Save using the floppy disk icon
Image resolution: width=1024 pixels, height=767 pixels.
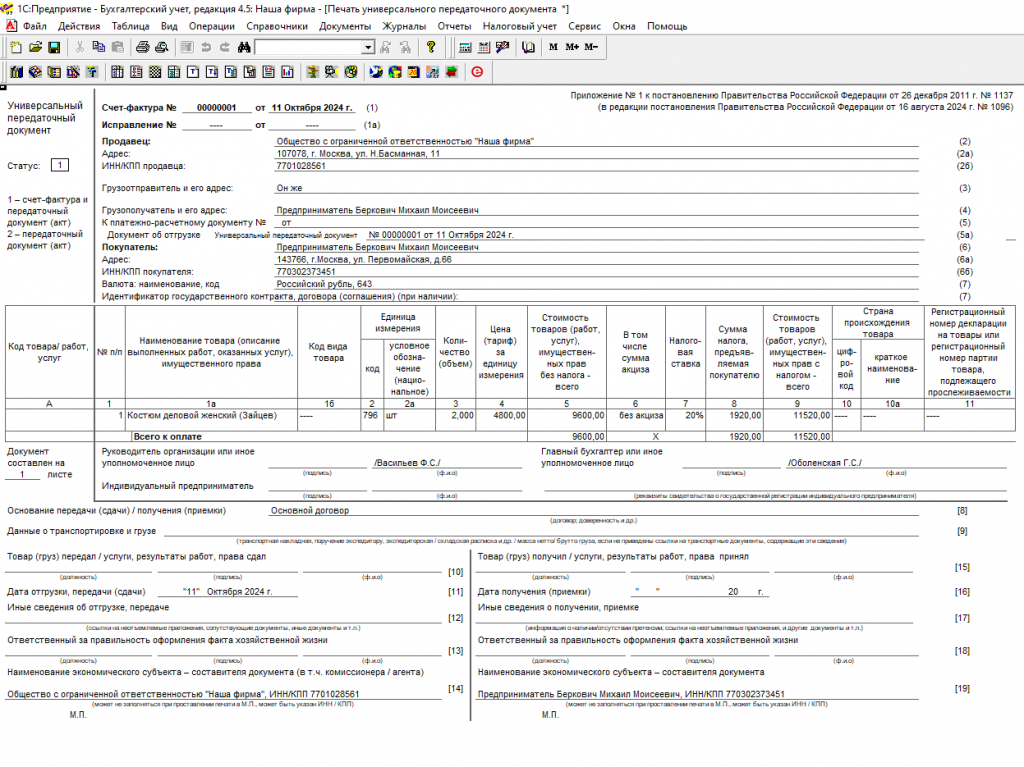[x=54, y=47]
